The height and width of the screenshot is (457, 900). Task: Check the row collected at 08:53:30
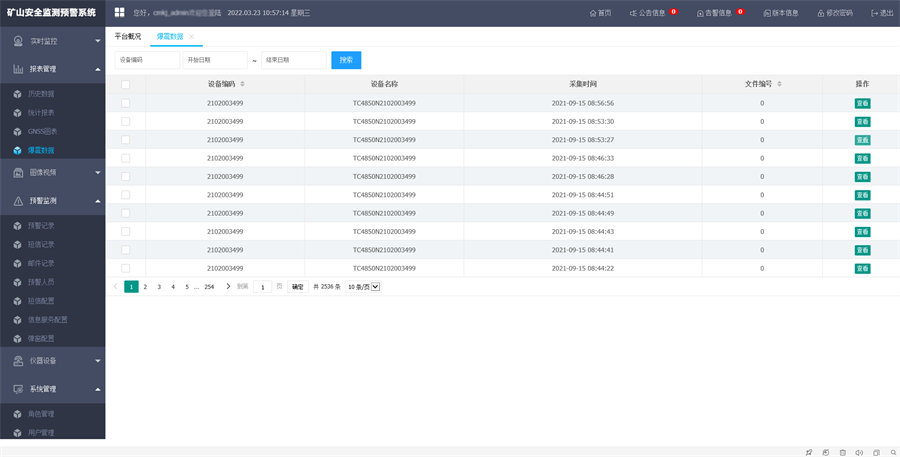point(126,122)
